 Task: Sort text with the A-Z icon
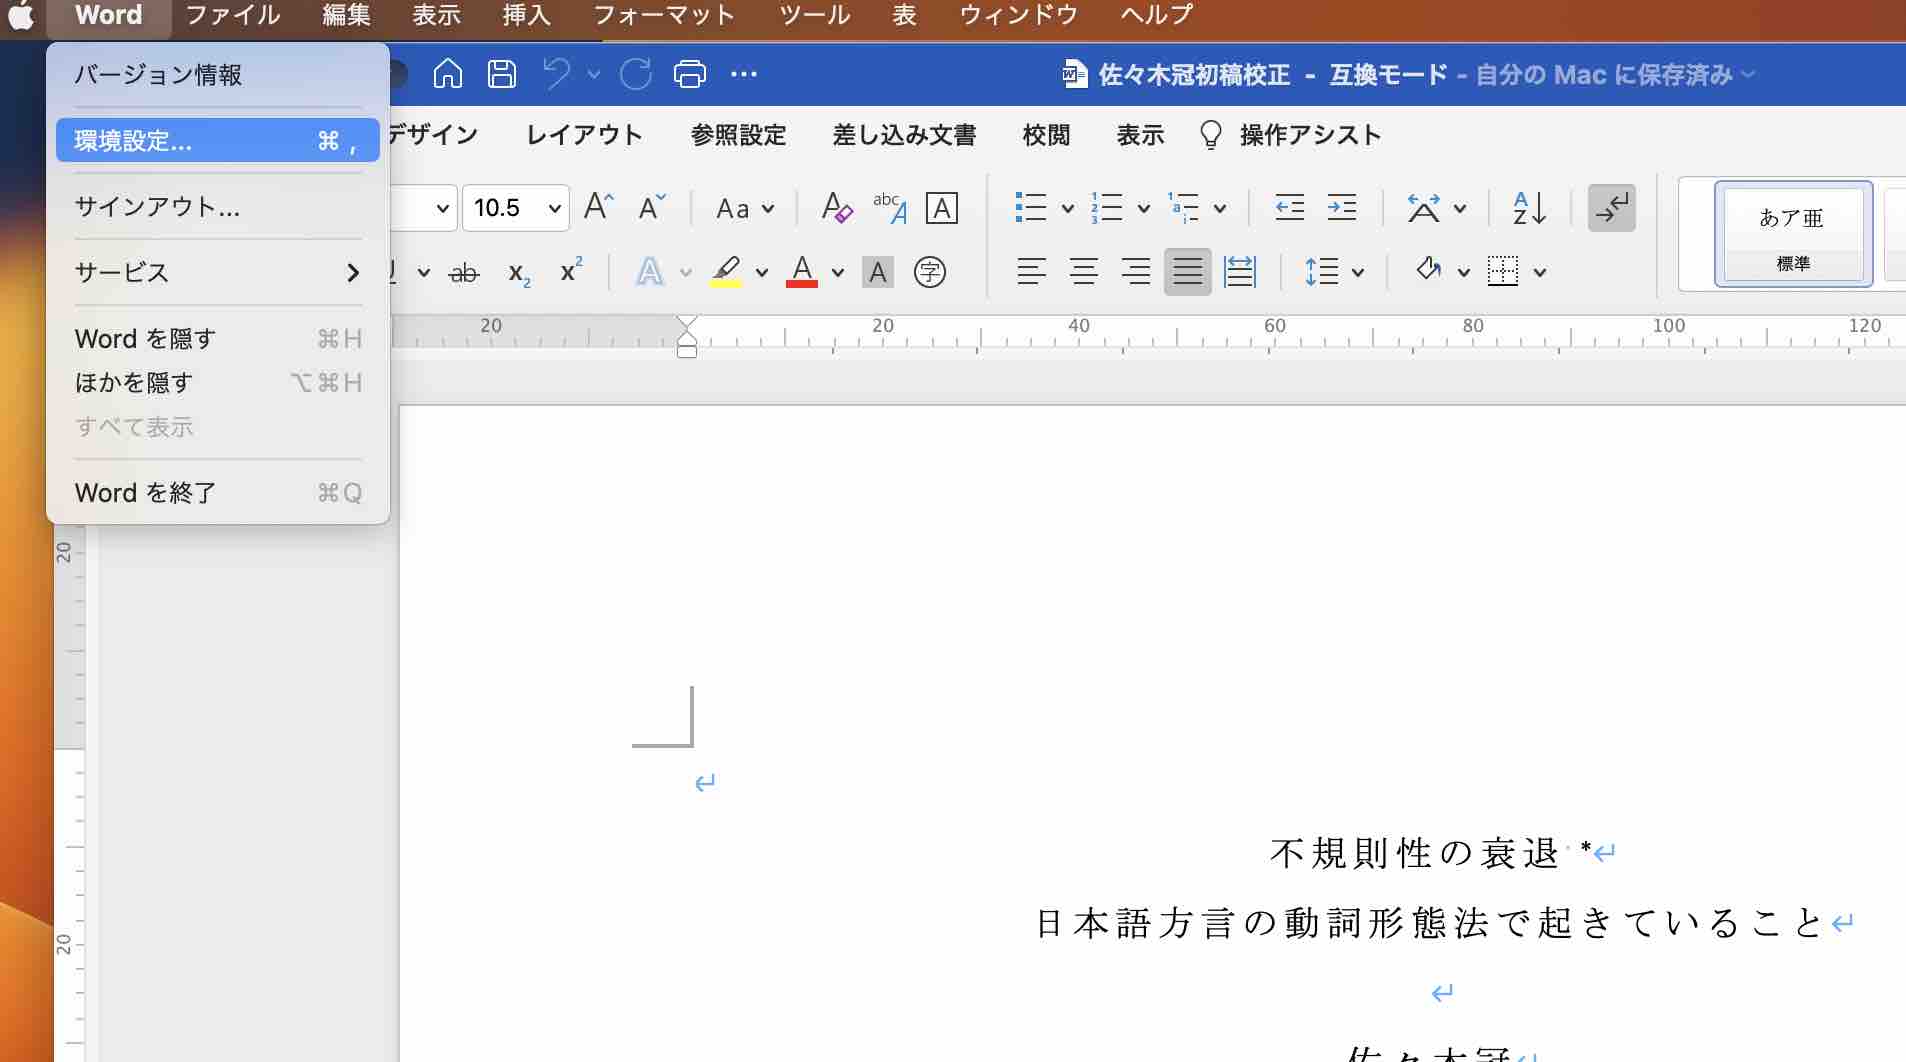pos(1530,208)
